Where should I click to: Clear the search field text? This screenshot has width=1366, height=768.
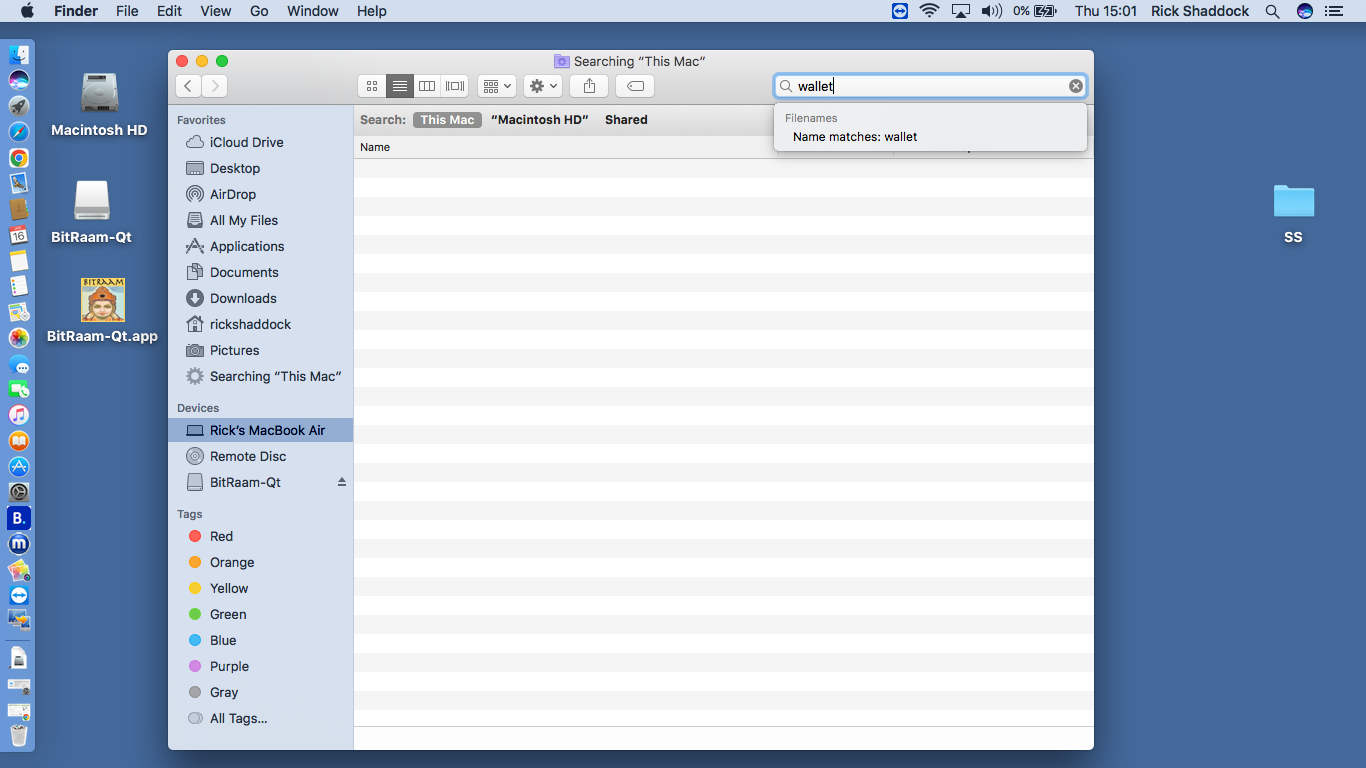coord(1076,86)
